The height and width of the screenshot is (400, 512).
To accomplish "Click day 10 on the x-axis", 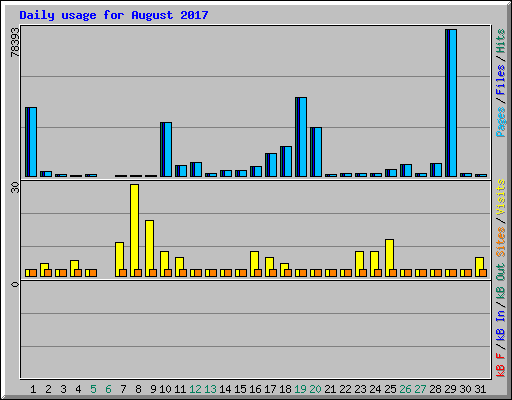I will click(165, 389).
